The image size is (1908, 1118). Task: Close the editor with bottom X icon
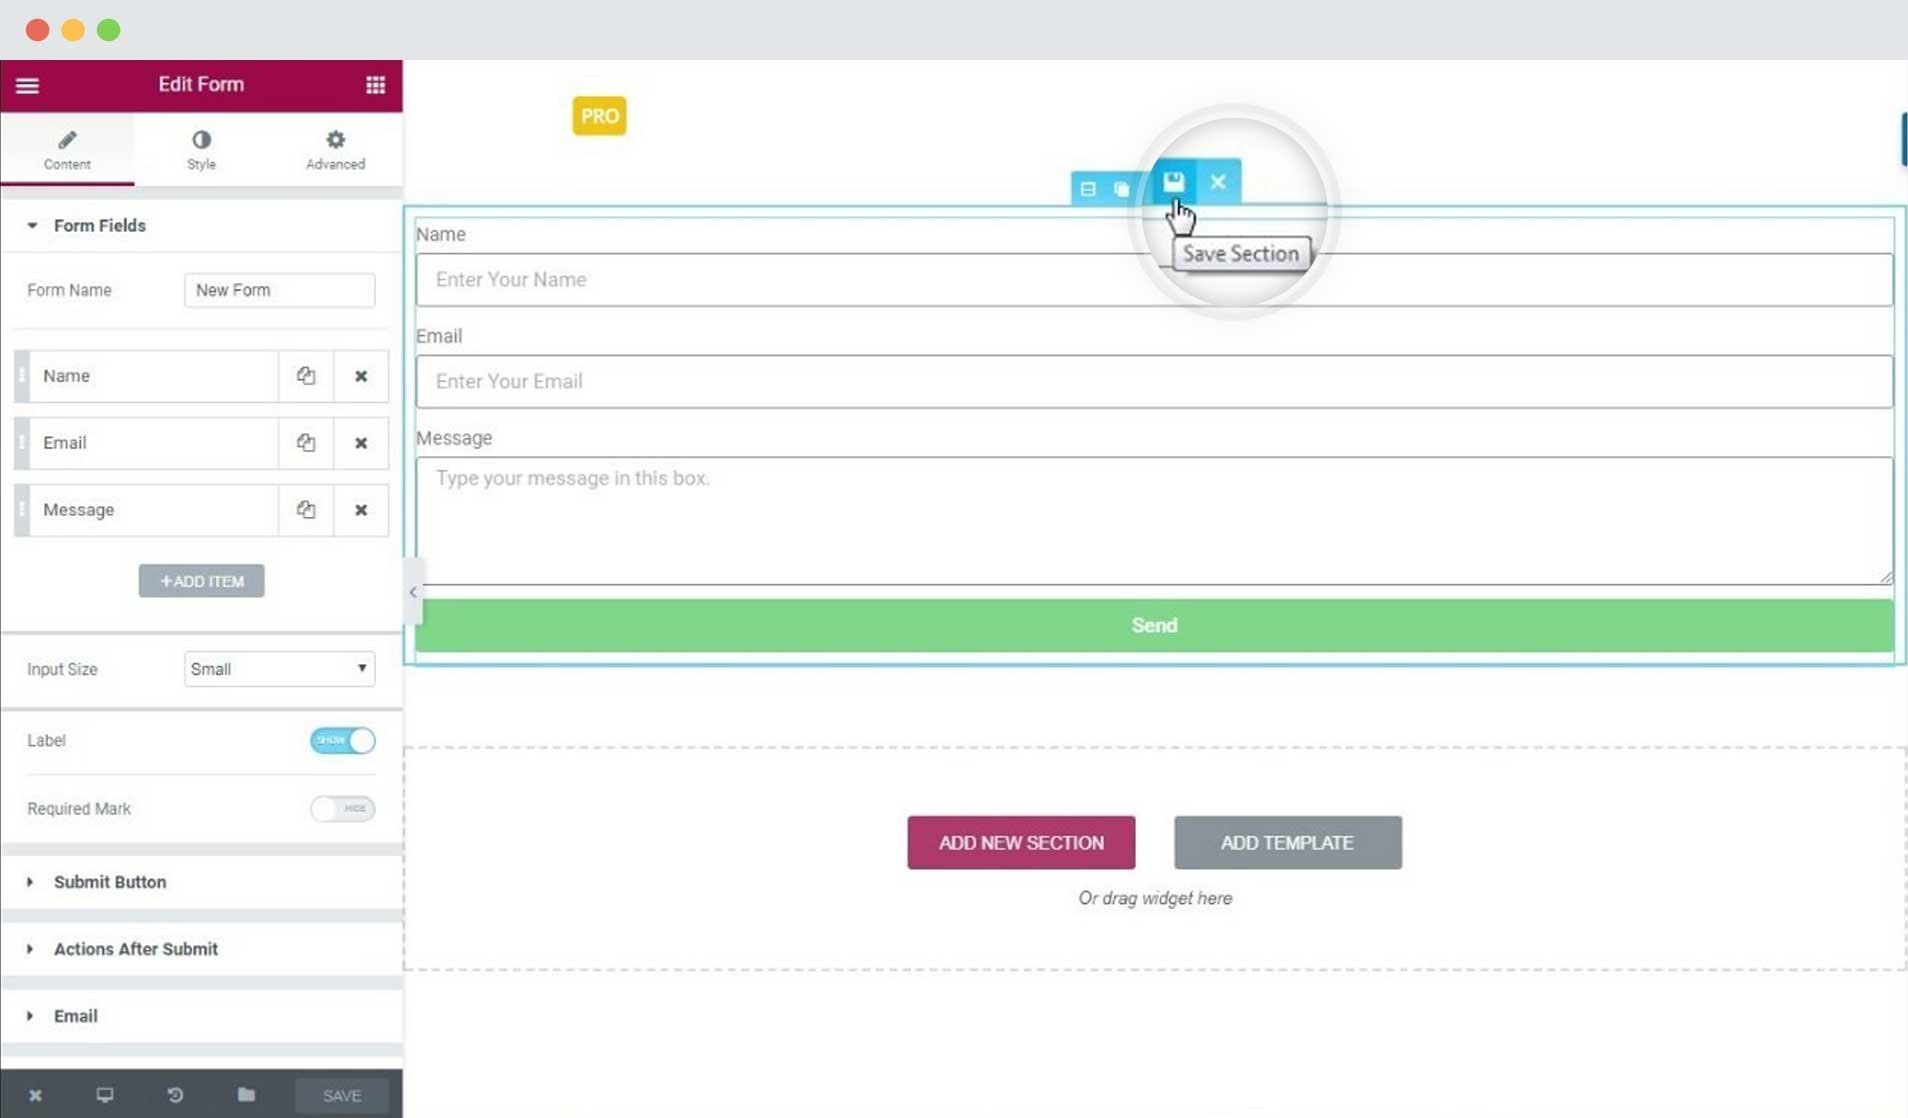coord(35,1095)
